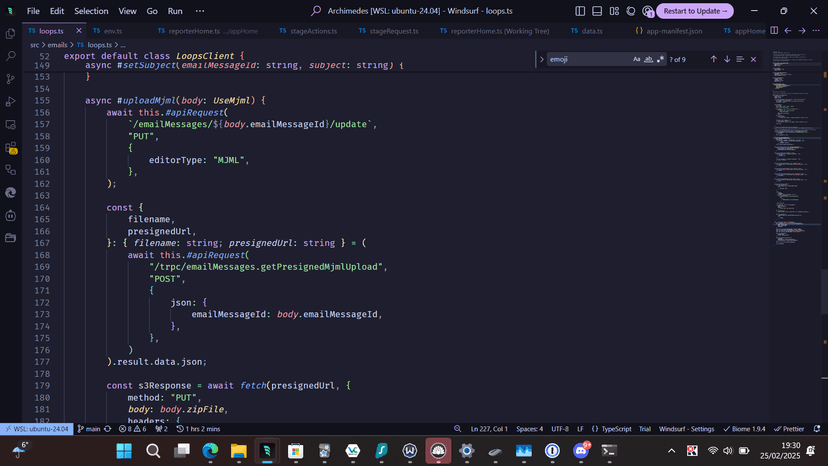Toggle Use Regular Expression in find widget
This screenshot has height=466, width=828.
click(x=660, y=59)
